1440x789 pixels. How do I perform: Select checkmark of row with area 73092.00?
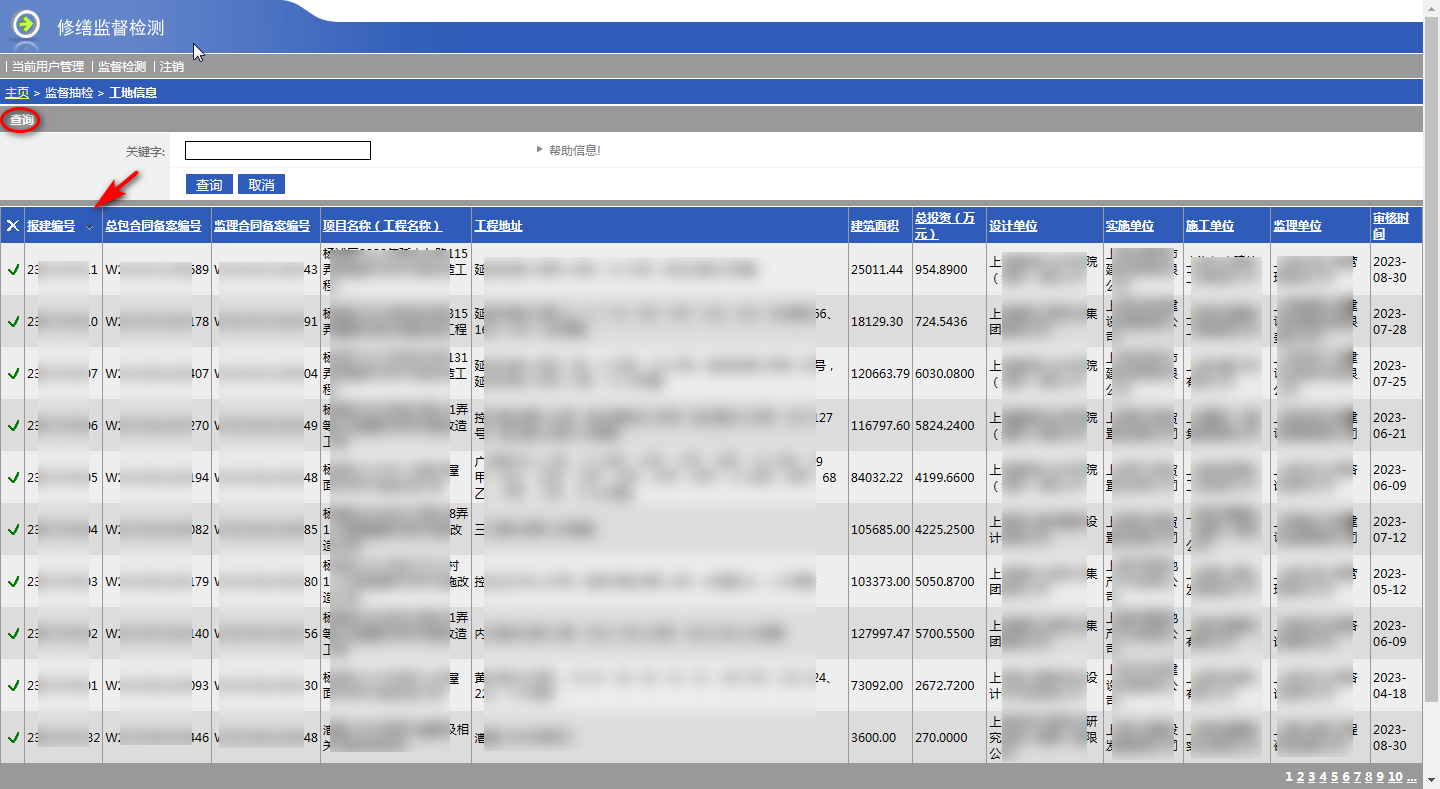pos(13,686)
